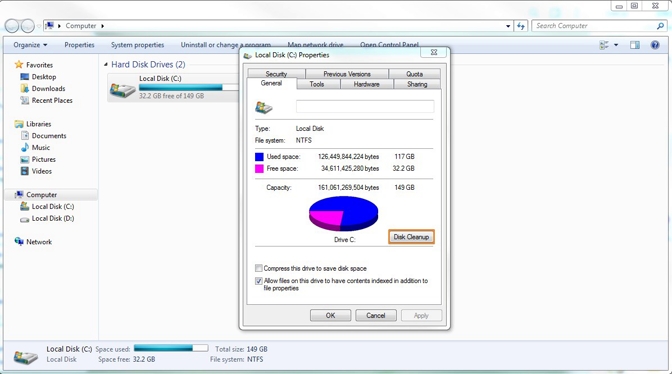Click the arrow after Computer in address bar

[102, 26]
